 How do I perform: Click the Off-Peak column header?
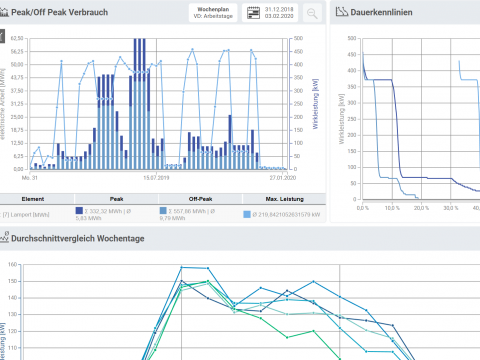tap(201, 199)
